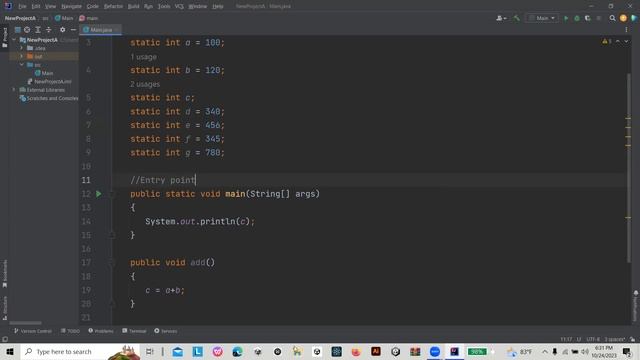Click the editor vertical scrollbar

pyautogui.click(x=629, y=168)
